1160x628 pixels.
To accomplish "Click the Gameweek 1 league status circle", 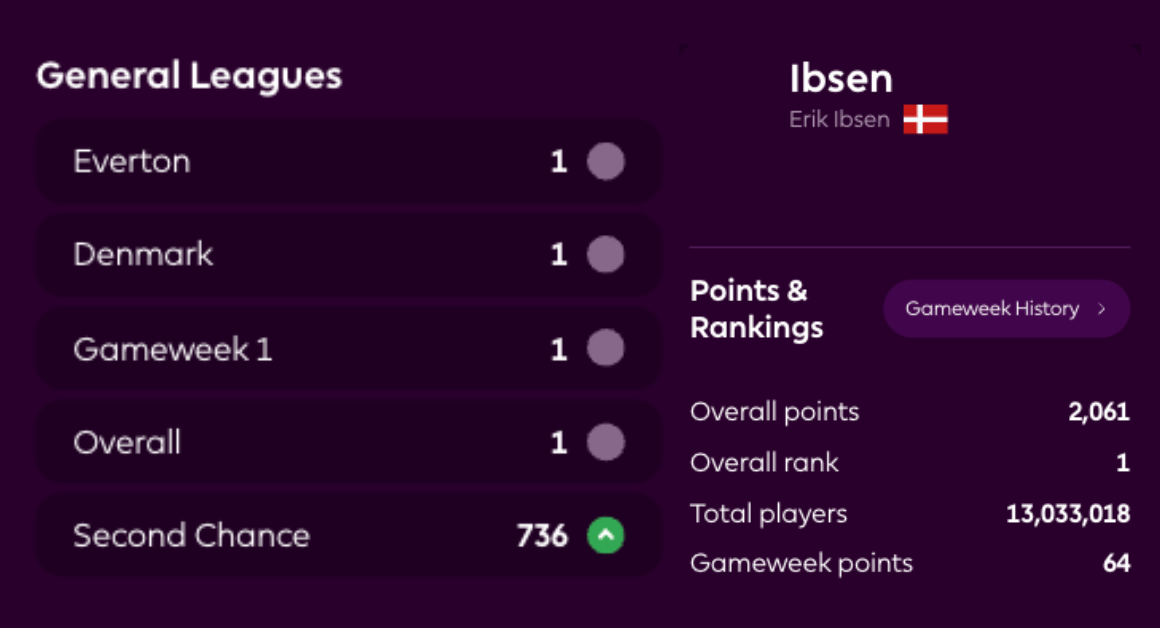I will point(605,349).
